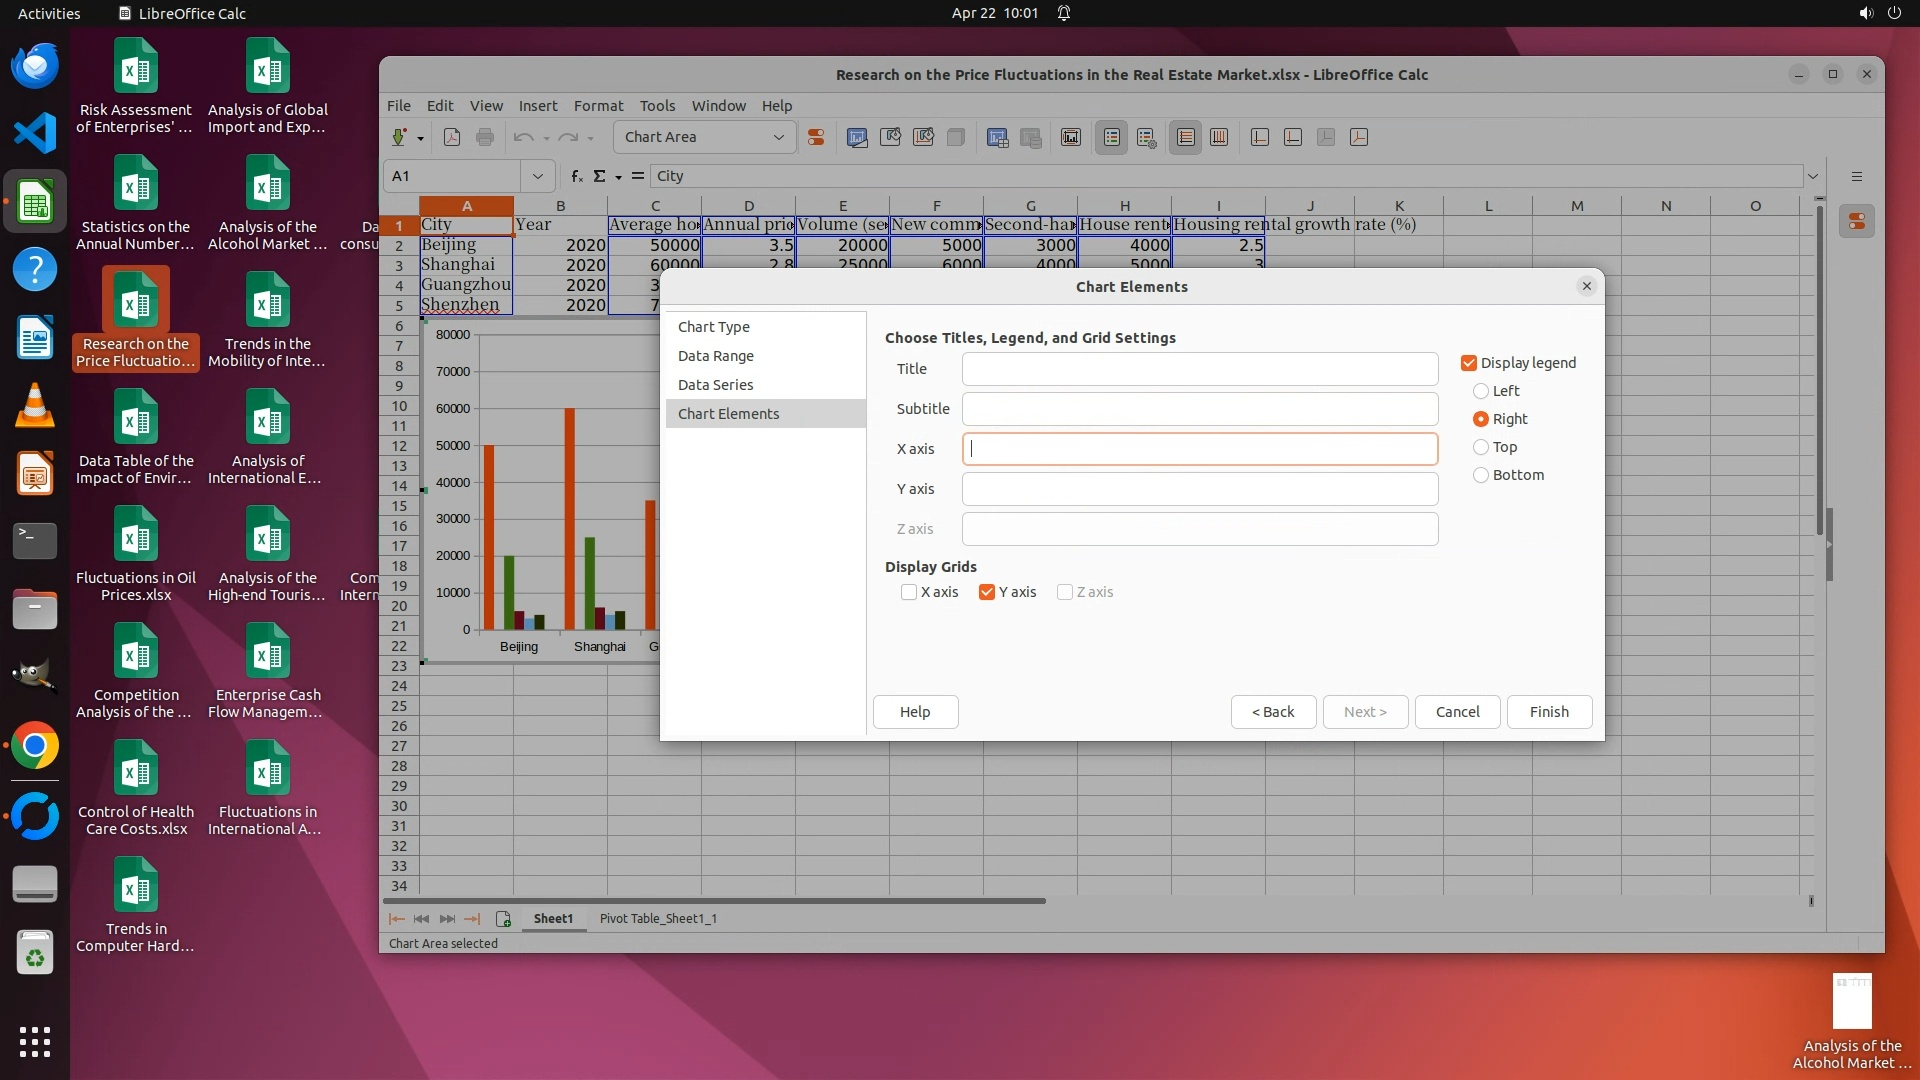Enable X axis display grid
This screenshot has width=1920, height=1080.
pos(909,592)
